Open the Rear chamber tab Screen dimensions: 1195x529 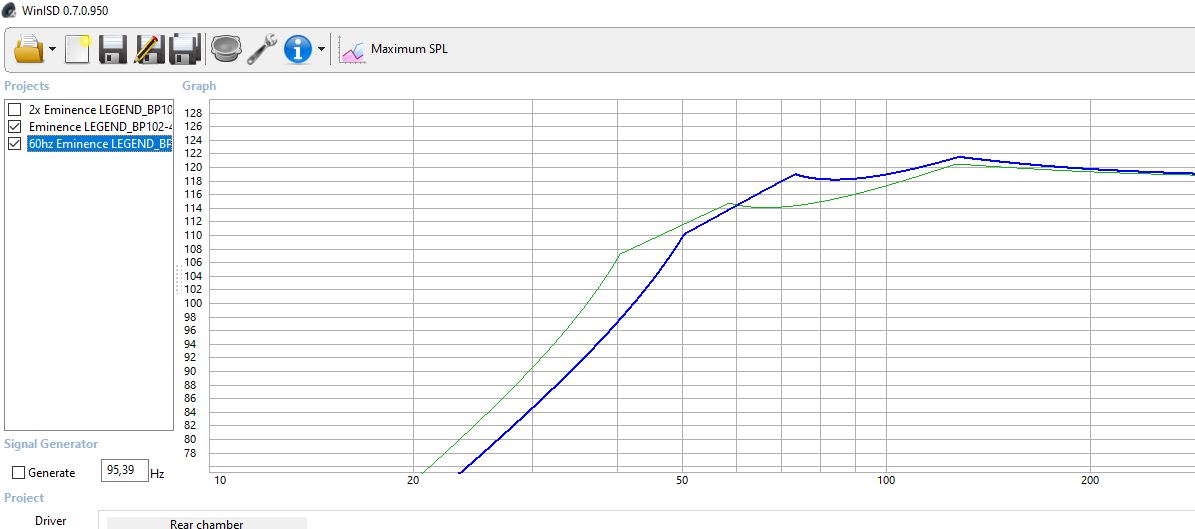click(207, 524)
